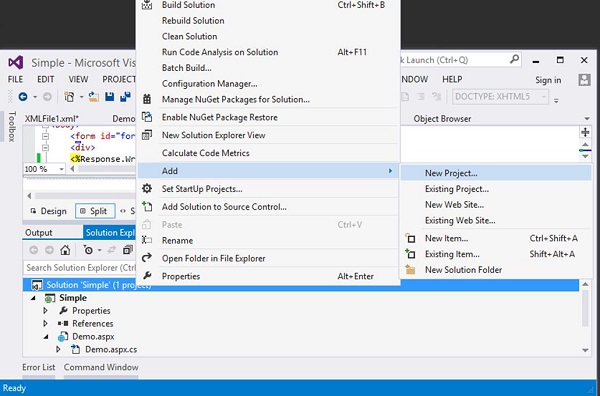
Task: Click the New Solution Folder icon
Action: (410, 270)
